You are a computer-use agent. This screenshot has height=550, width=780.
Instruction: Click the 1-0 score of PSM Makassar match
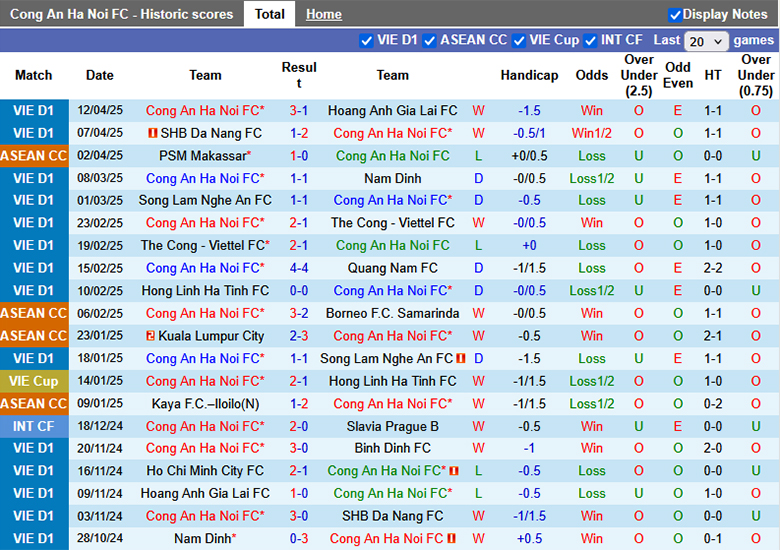[298, 156]
